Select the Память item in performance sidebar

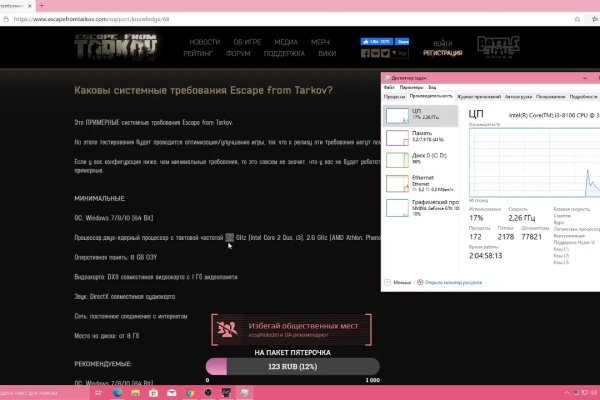coord(421,138)
